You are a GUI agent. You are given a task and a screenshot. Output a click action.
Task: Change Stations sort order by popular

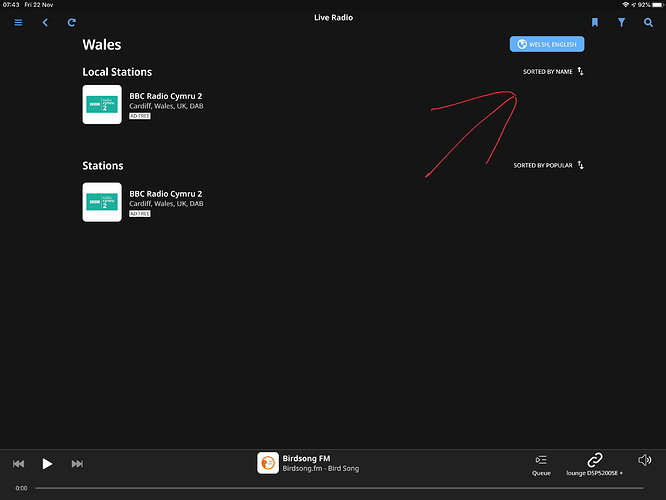click(x=549, y=165)
